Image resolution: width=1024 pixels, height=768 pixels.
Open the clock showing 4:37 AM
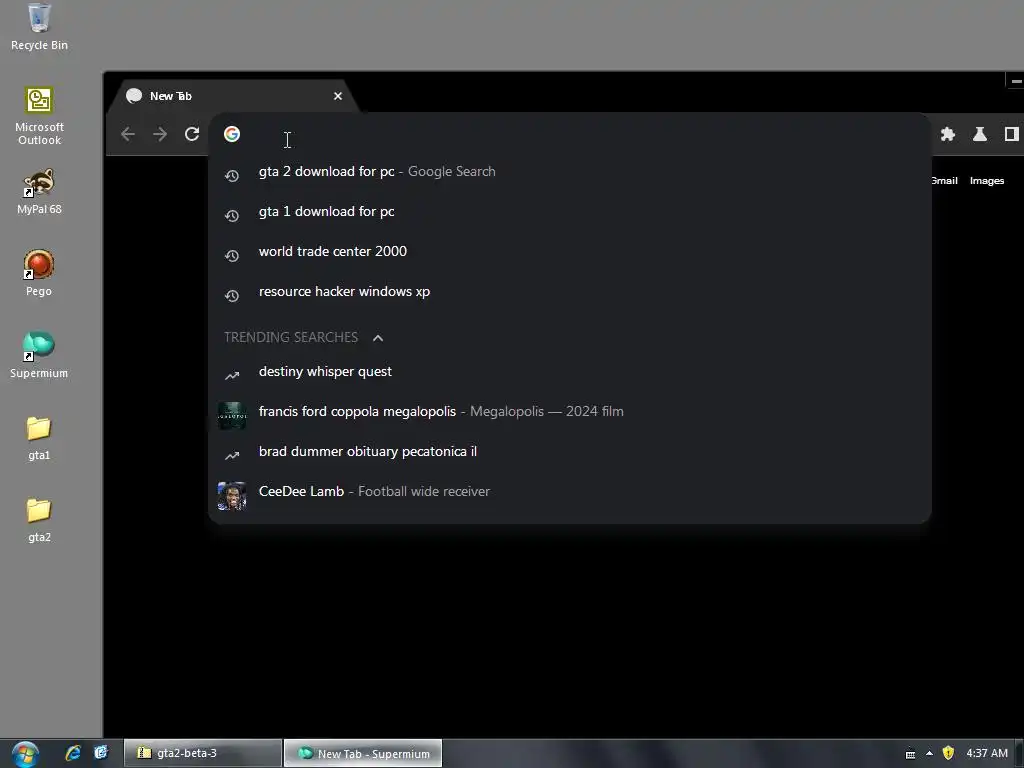987,754
